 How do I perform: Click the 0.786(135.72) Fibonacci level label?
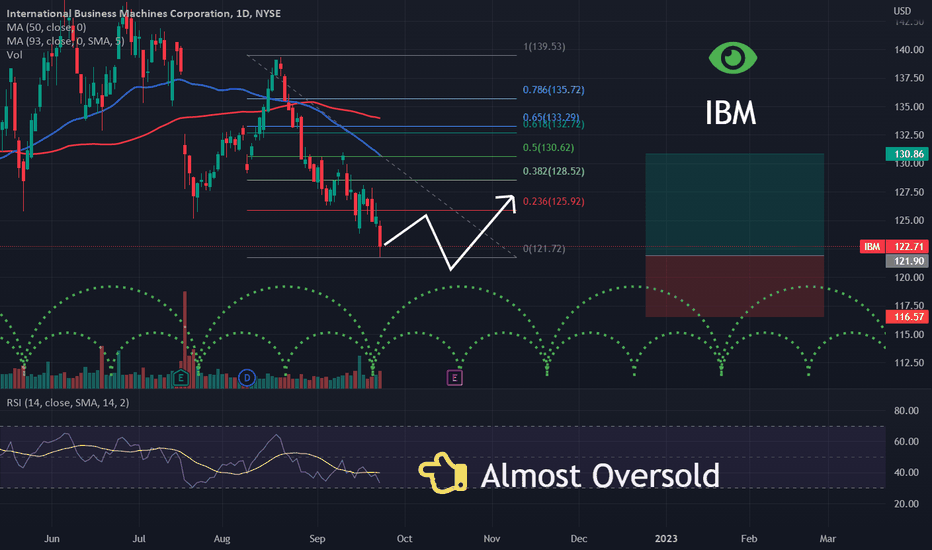pyautogui.click(x=553, y=90)
